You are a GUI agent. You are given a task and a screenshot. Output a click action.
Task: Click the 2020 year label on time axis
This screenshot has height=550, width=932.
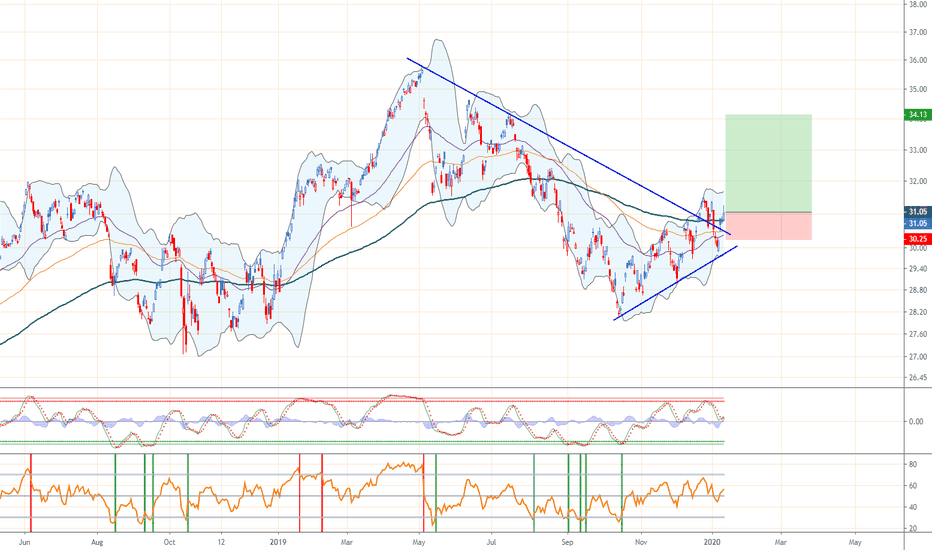click(x=712, y=542)
